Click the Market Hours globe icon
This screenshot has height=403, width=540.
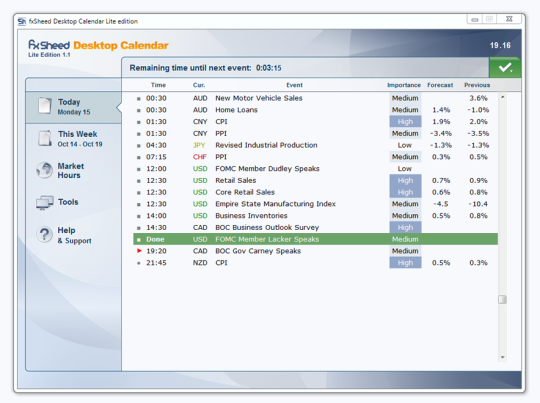44,170
